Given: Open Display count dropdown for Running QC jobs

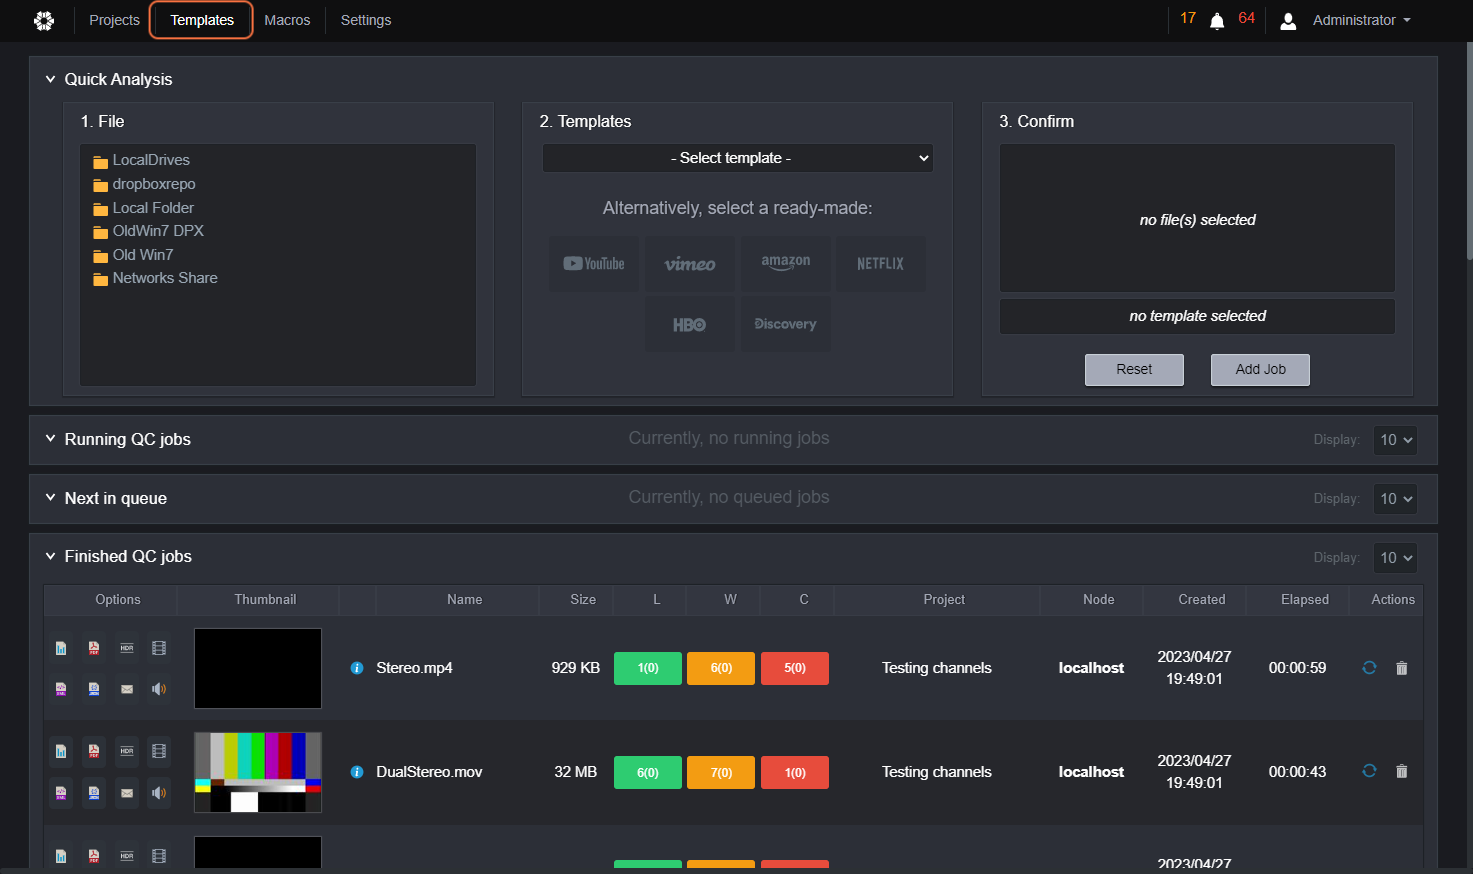Looking at the screenshot, I should (x=1395, y=440).
